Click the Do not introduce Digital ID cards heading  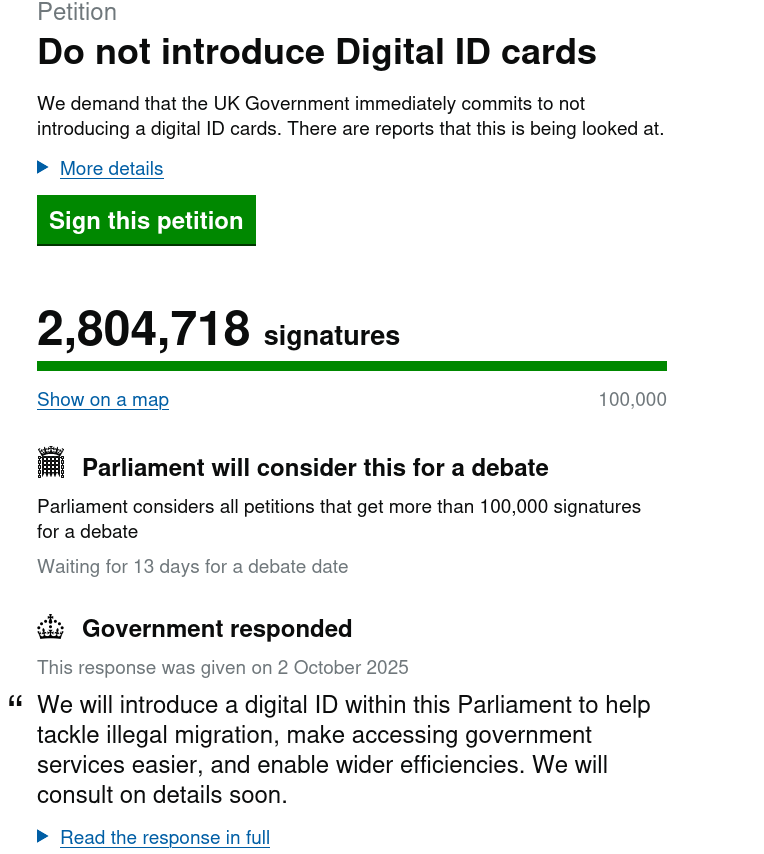[x=317, y=52]
